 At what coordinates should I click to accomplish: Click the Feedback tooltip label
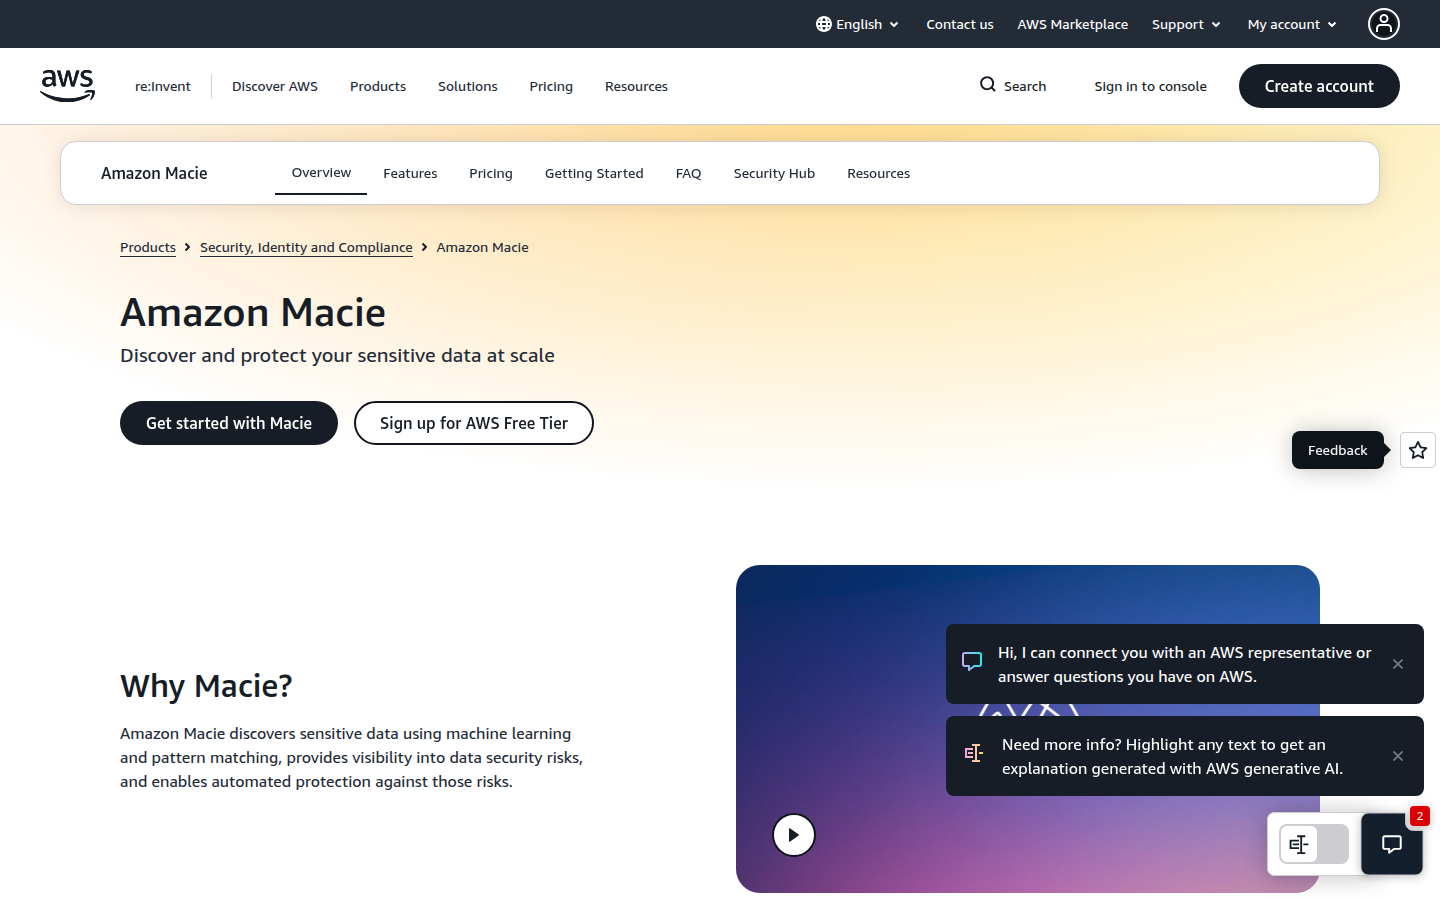tap(1338, 450)
